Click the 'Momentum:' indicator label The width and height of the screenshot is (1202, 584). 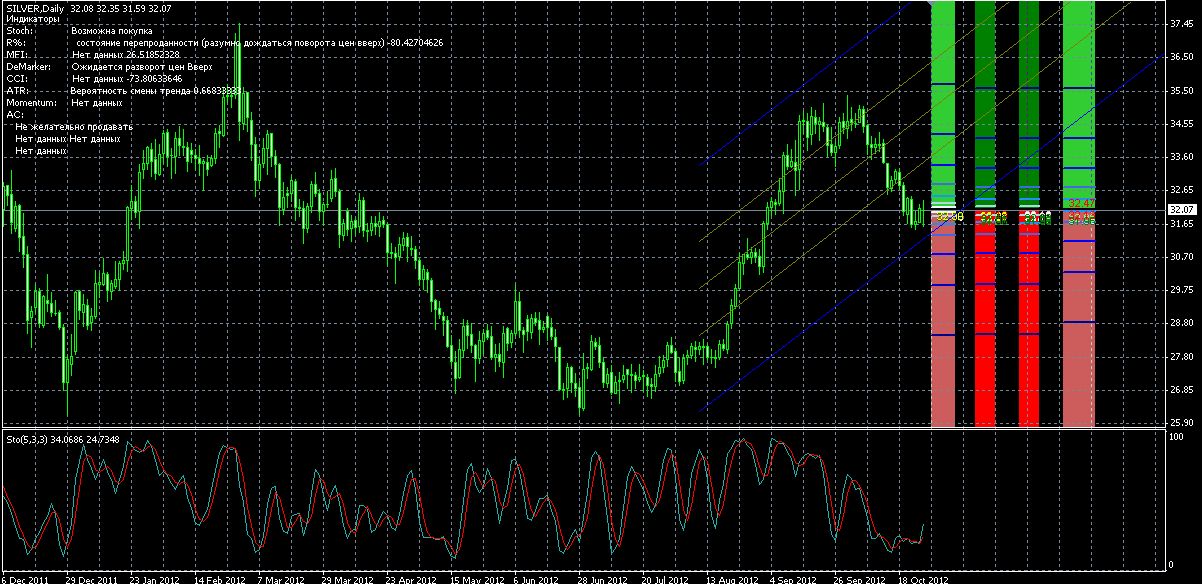tap(30, 103)
